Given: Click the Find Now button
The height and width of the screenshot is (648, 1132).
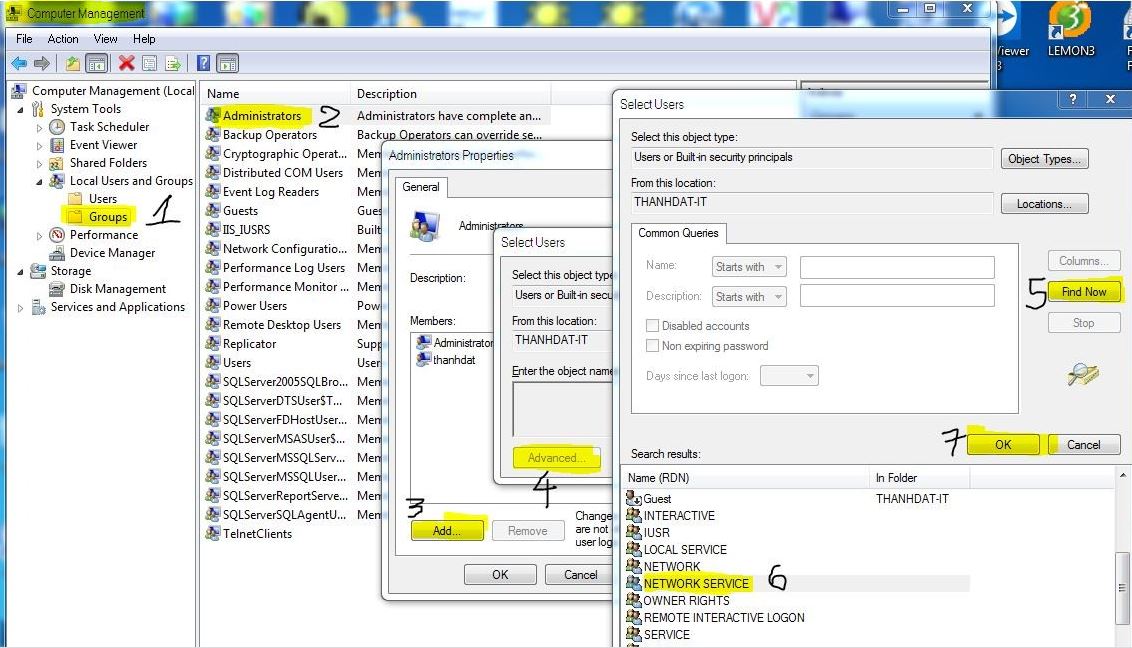Looking at the screenshot, I should [x=1084, y=292].
